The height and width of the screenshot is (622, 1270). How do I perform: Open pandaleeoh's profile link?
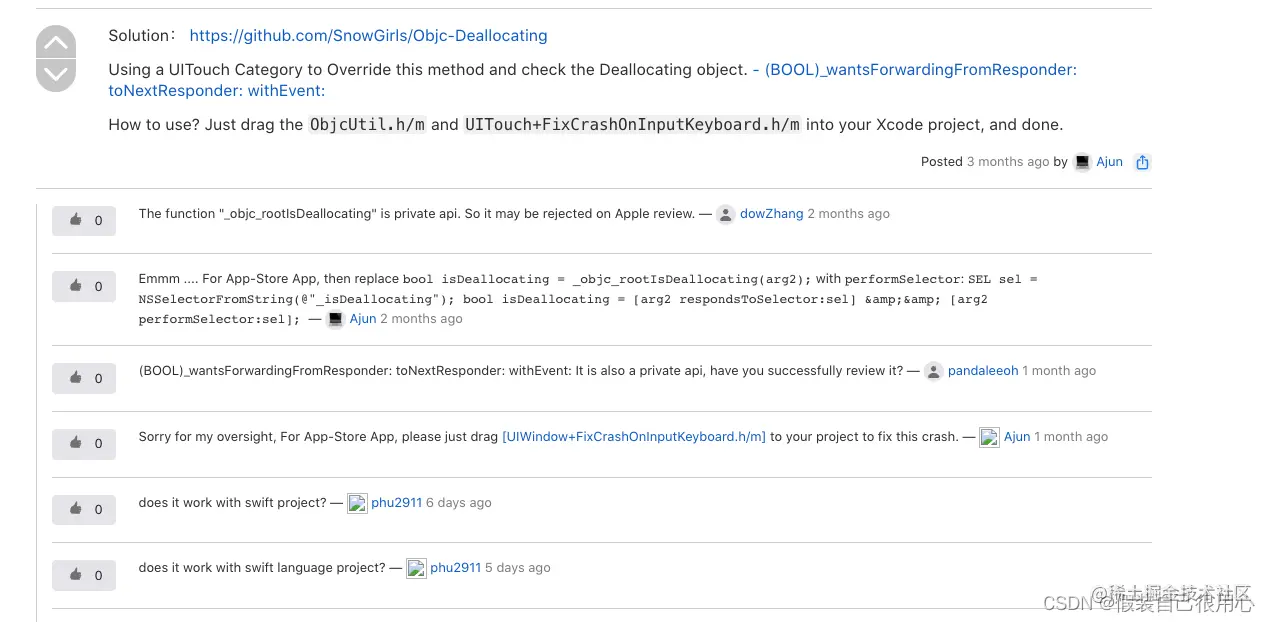click(983, 371)
